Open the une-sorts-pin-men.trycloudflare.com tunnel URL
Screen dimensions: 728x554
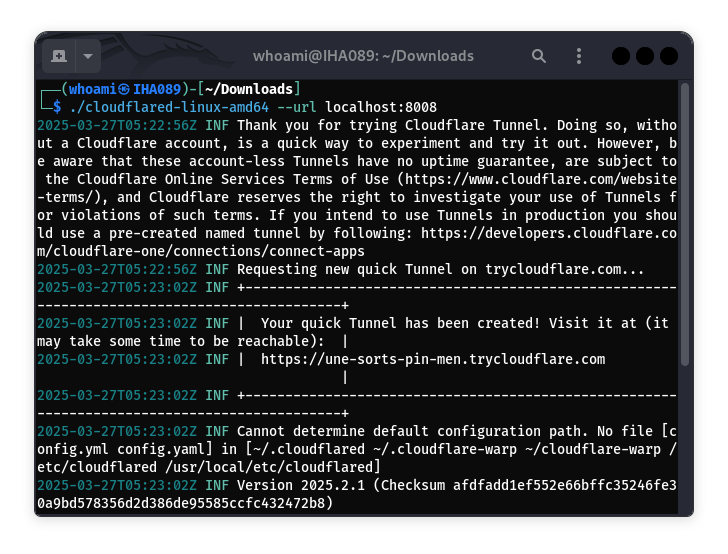click(x=433, y=359)
